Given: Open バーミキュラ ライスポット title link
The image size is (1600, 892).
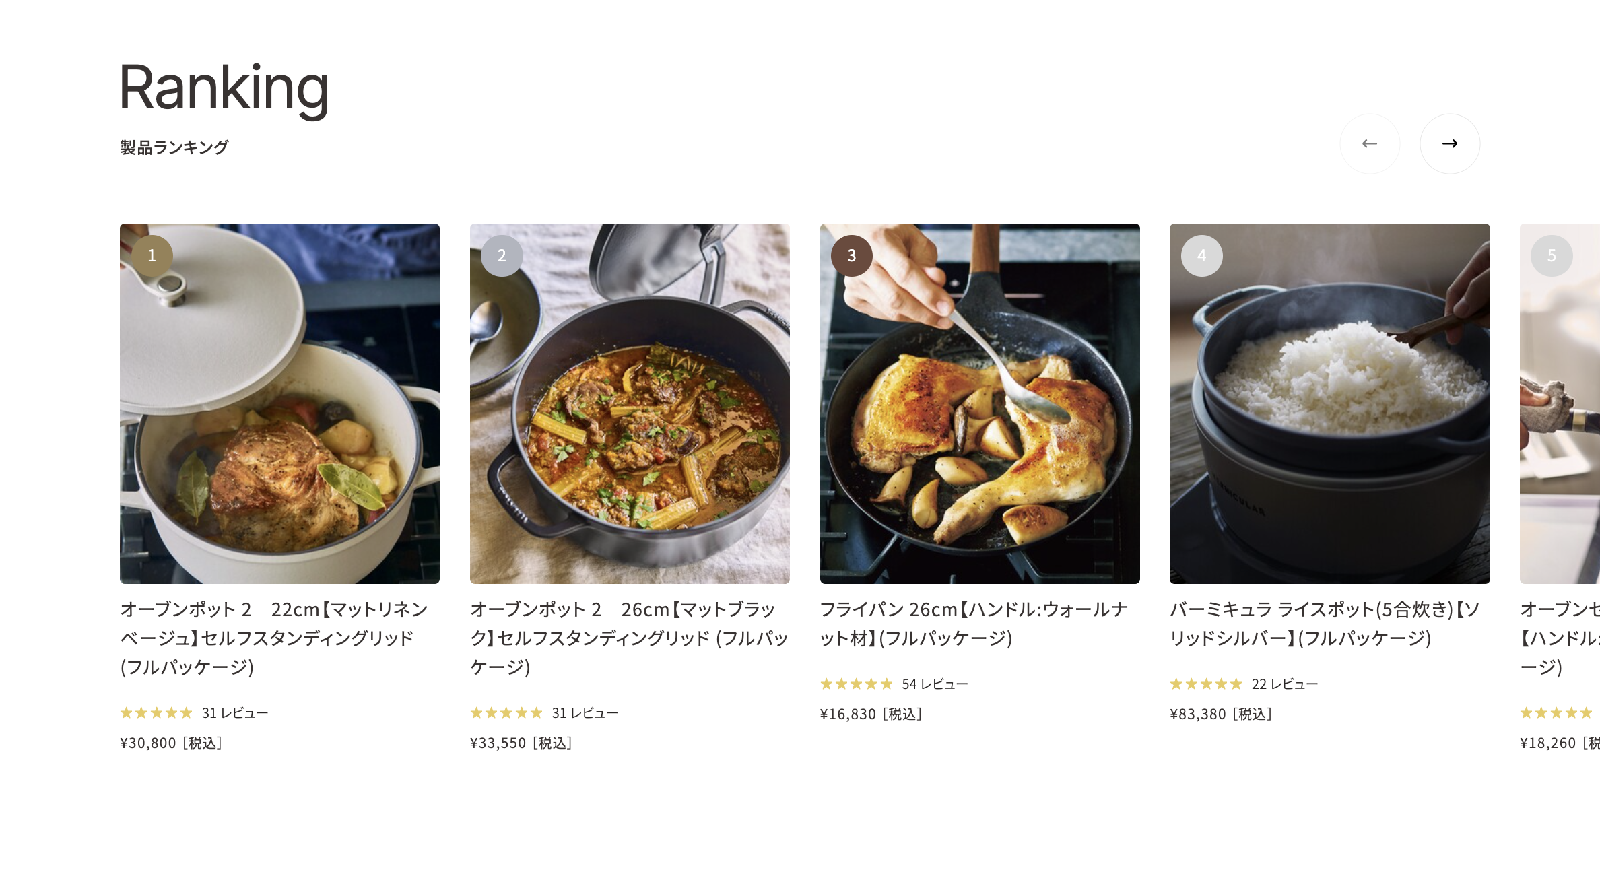Looking at the screenshot, I should [1324, 623].
